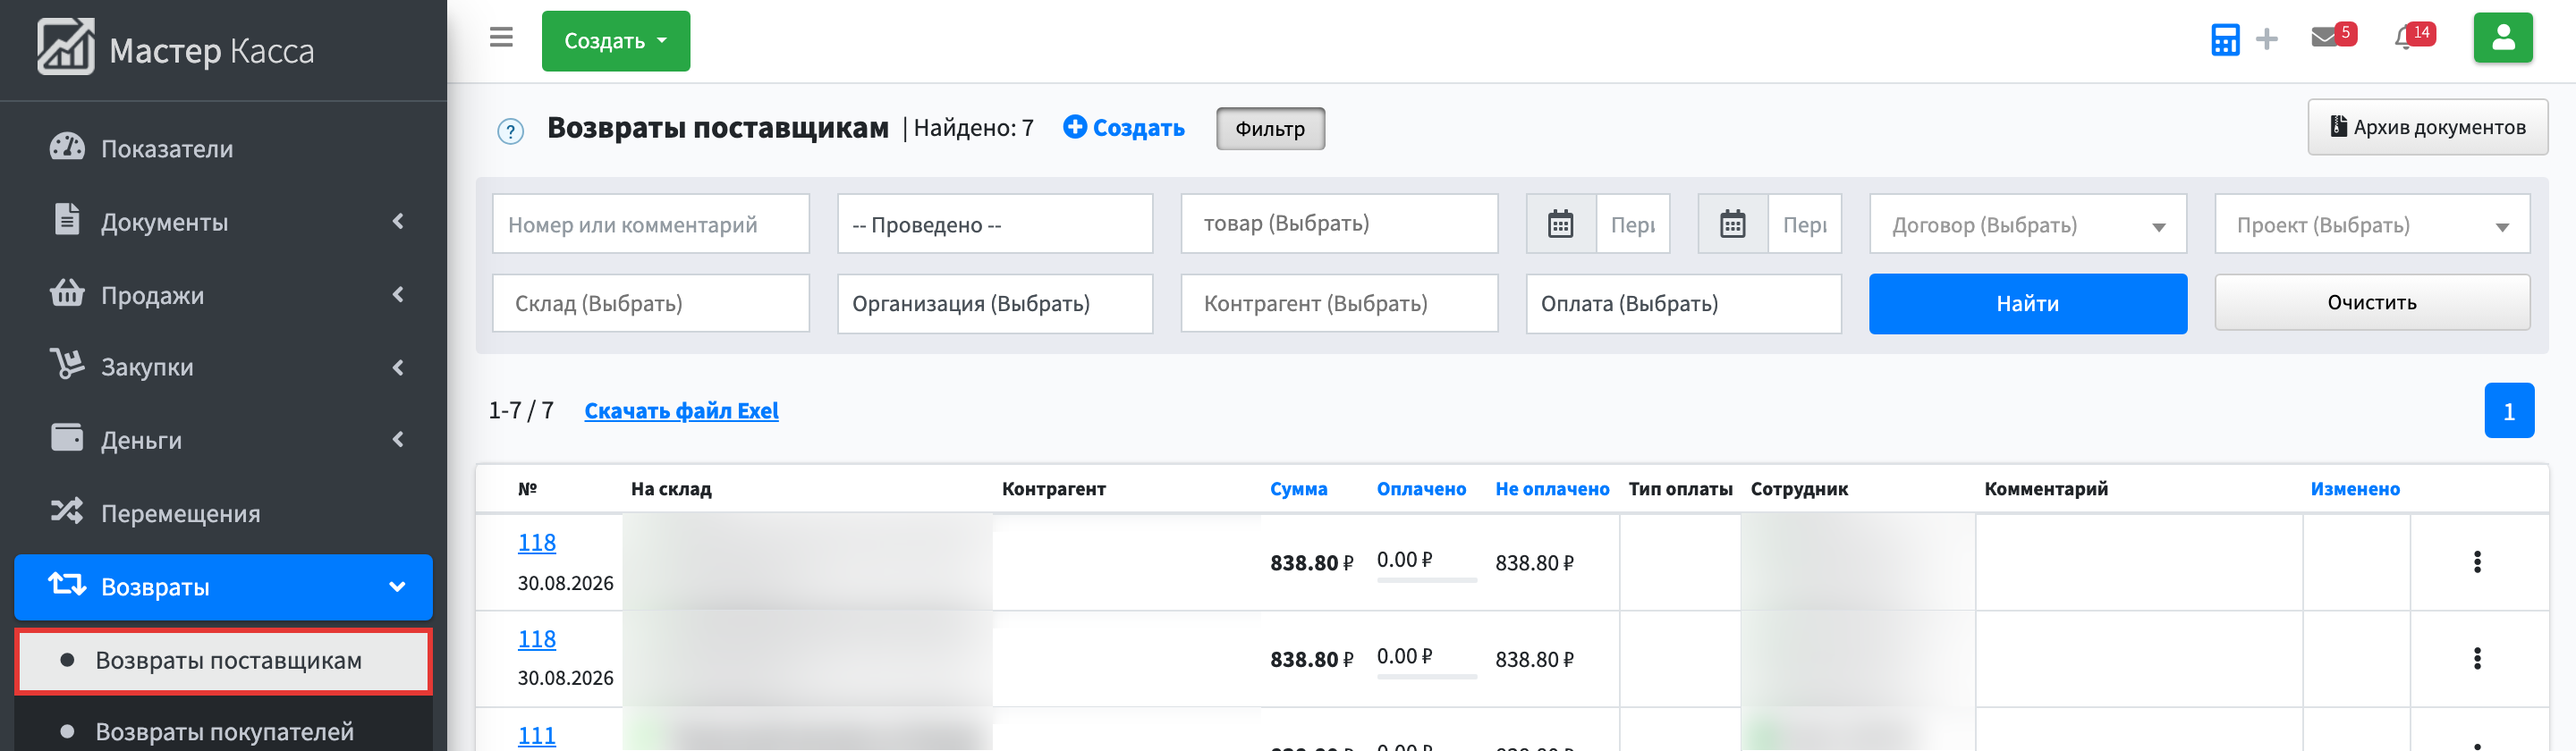Open Перемещения in sidebar
Image resolution: width=2576 pixels, height=751 pixels.
223,513
